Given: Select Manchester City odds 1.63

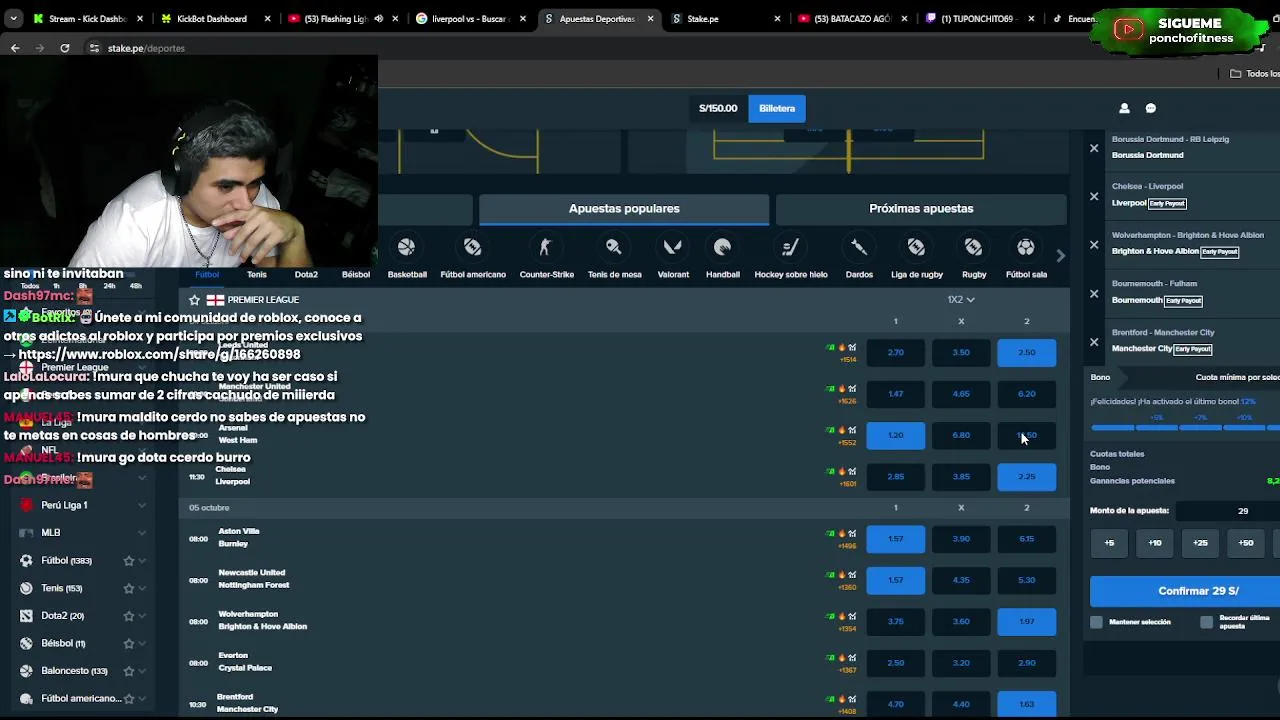Looking at the screenshot, I should [x=1026, y=704].
